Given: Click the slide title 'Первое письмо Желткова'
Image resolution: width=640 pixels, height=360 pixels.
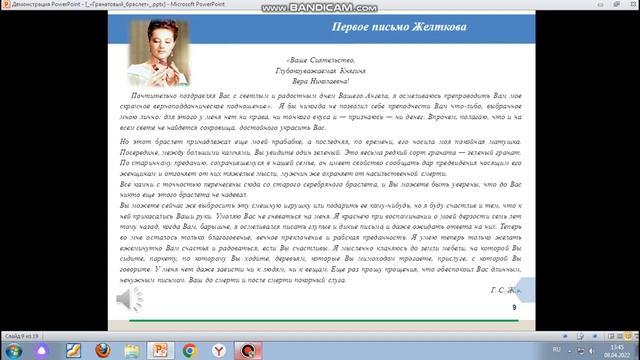Looking at the screenshot, I should 399,27.
